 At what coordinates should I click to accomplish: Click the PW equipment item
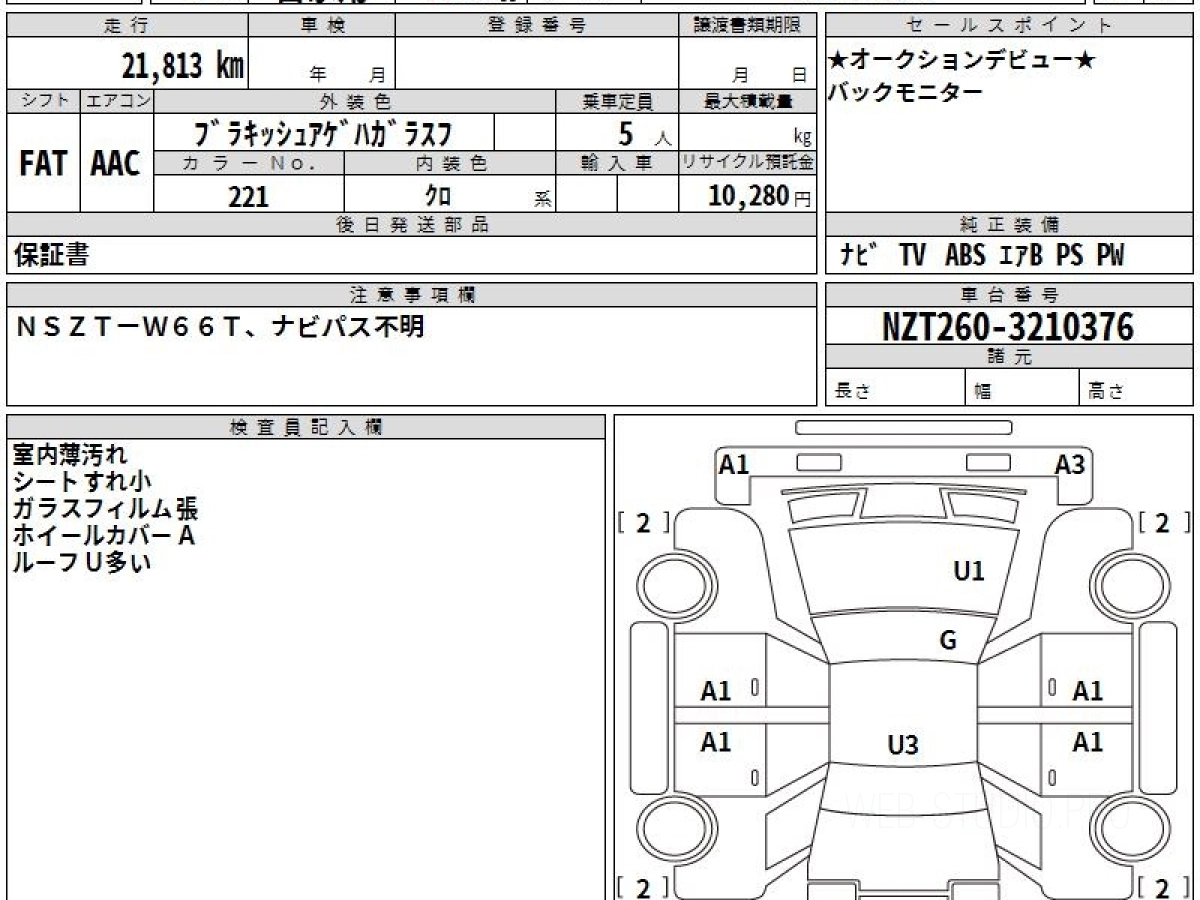pos(1109,256)
